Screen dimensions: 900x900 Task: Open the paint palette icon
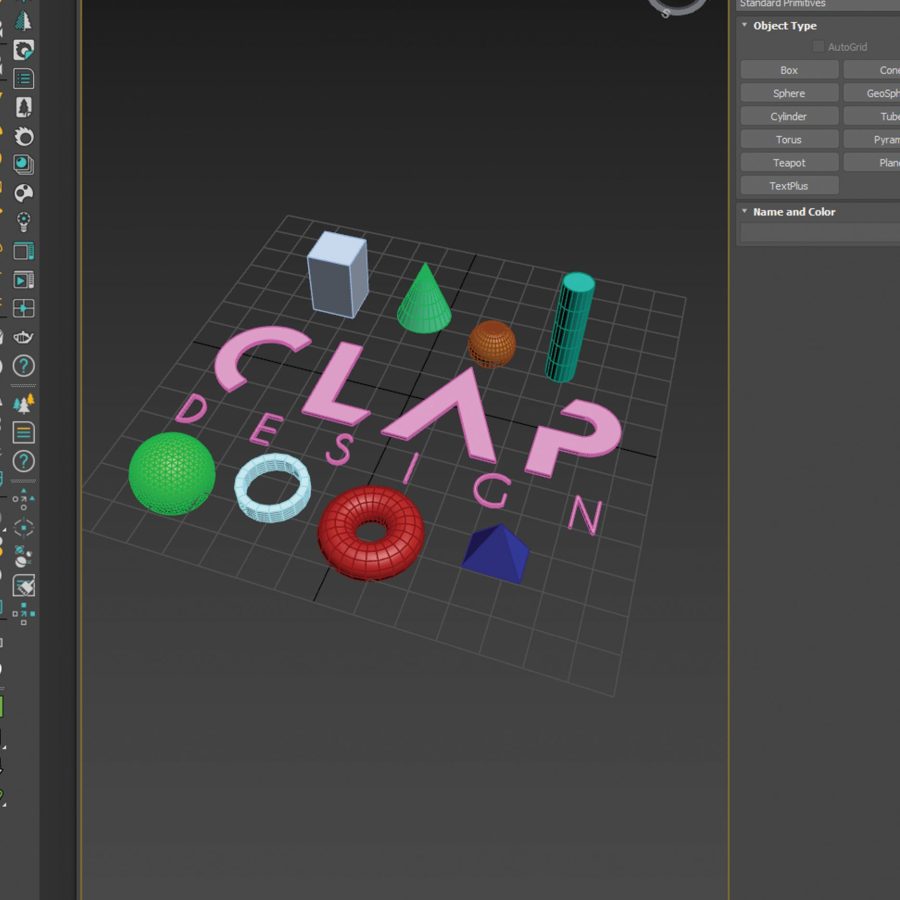click(24, 193)
